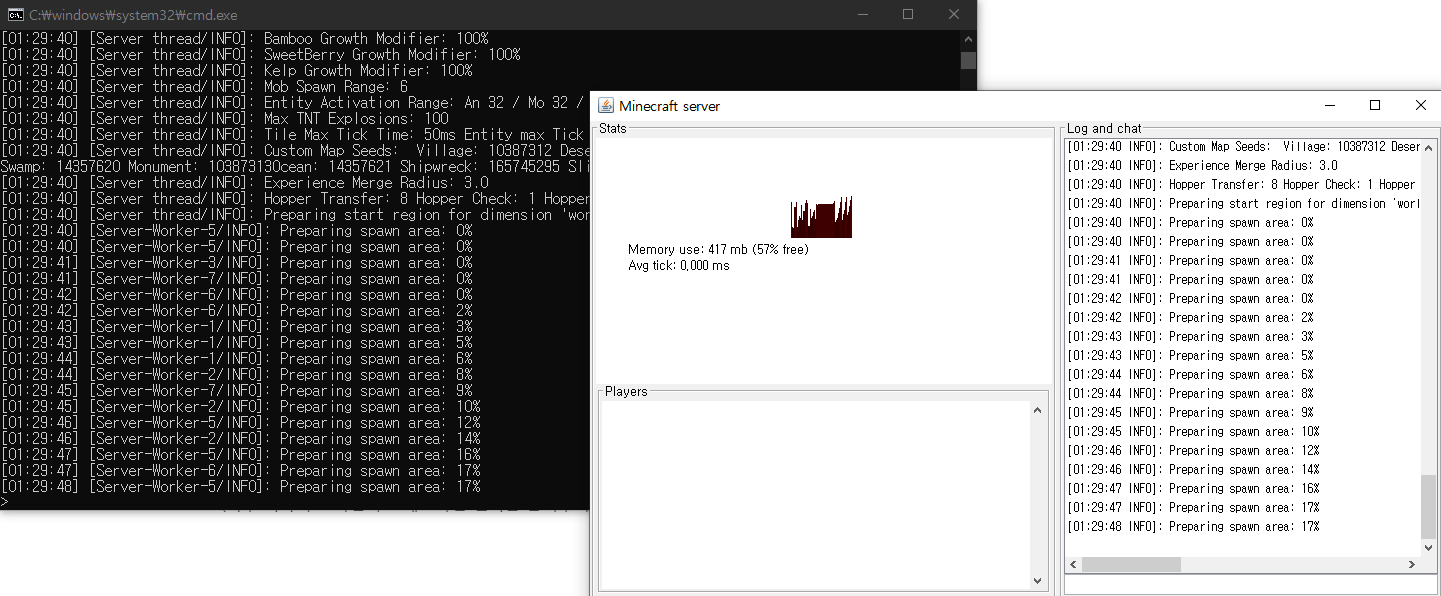This screenshot has height=596, width=1441.
Task: Click 'Bamboo Growth Modifier: 100%' line in cmd
Action: [x=244, y=39]
